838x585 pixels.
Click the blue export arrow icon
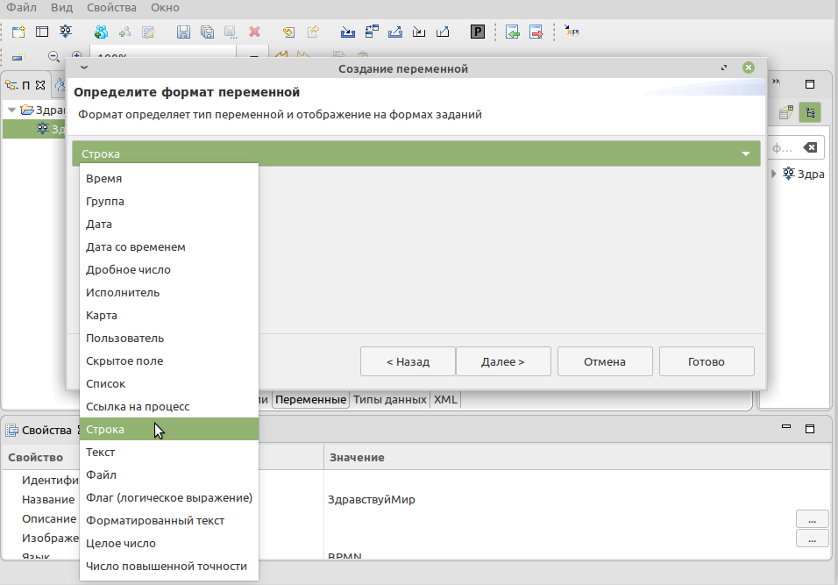pos(395,32)
